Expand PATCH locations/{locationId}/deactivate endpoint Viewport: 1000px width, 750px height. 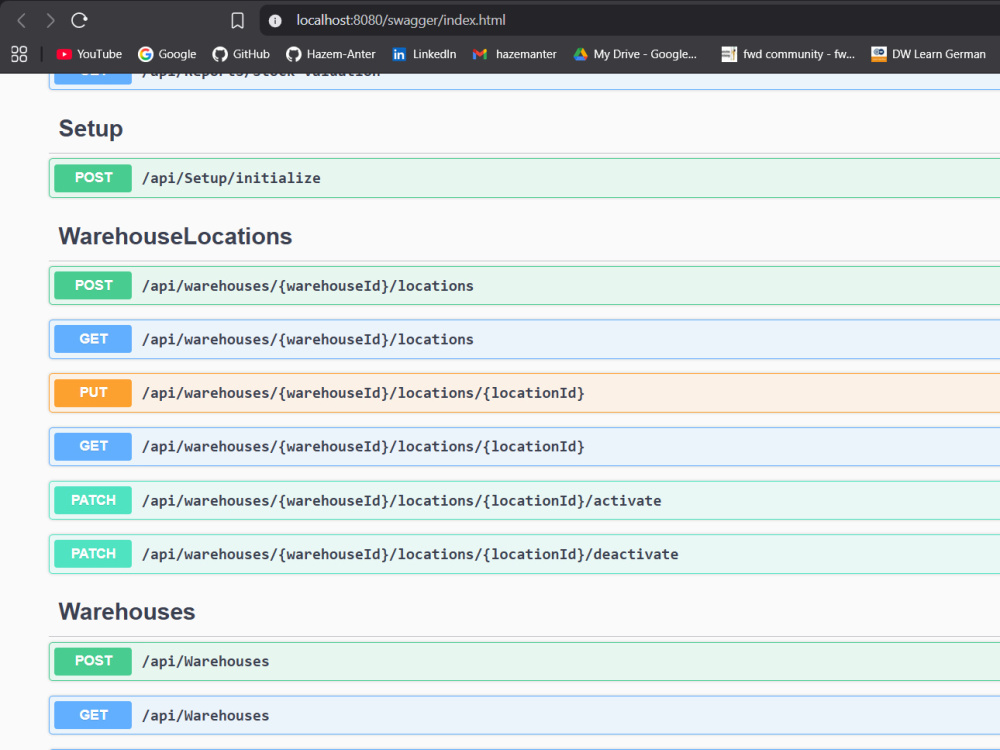coord(524,554)
